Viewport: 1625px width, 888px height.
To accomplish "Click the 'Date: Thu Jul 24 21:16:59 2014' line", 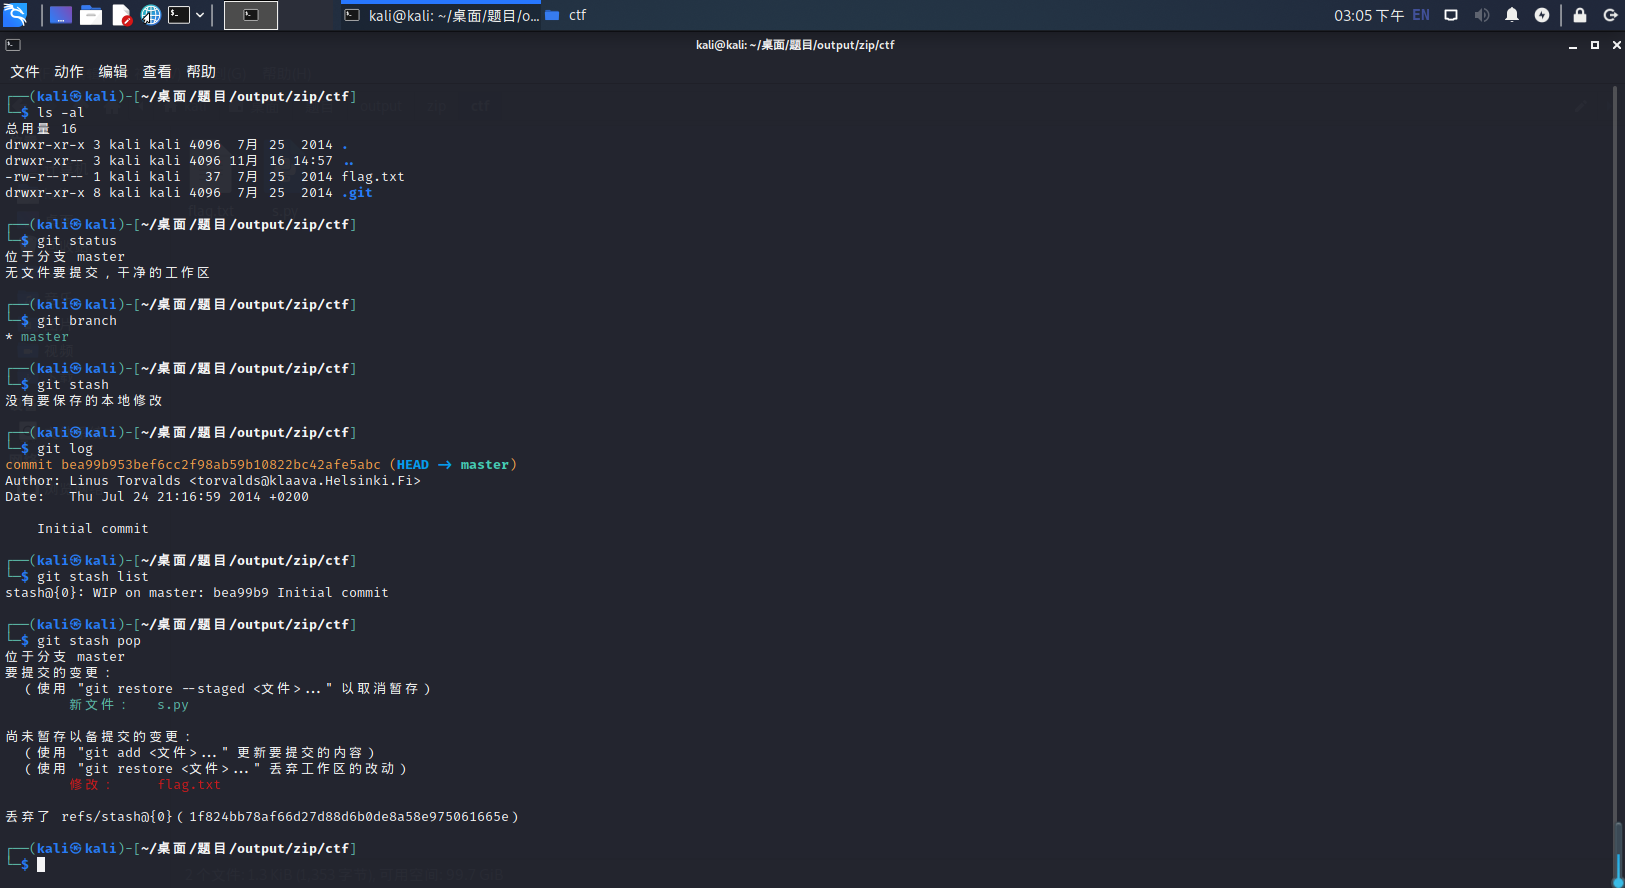I will [x=157, y=497].
